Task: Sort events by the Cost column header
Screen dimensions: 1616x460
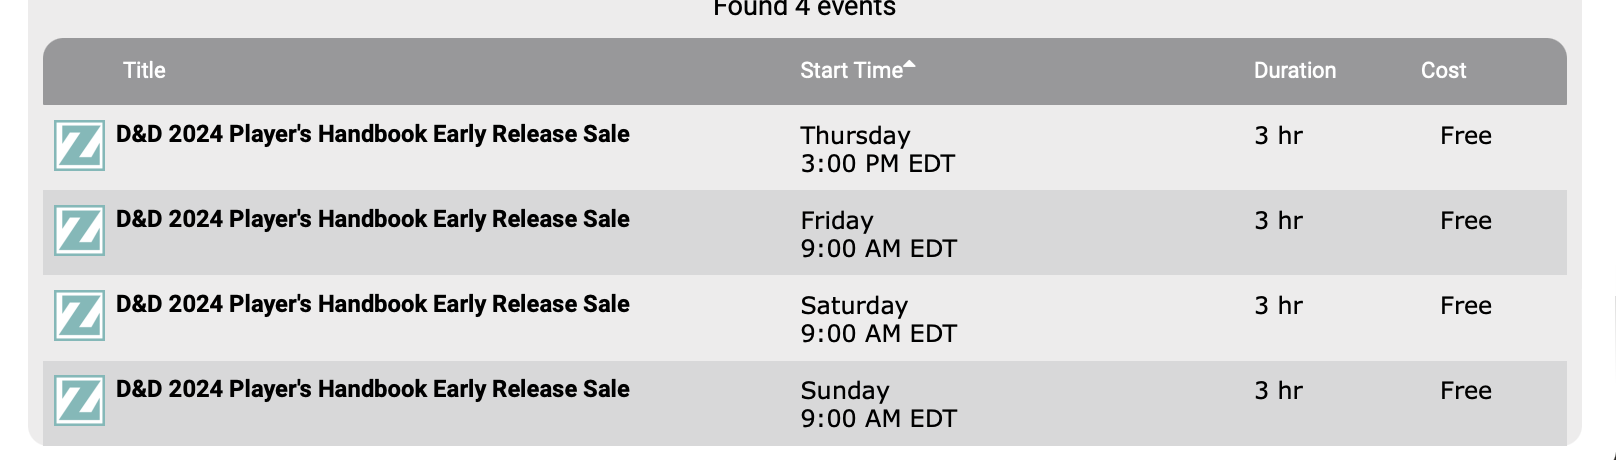Action: pyautogui.click(x=1443, y=70)
